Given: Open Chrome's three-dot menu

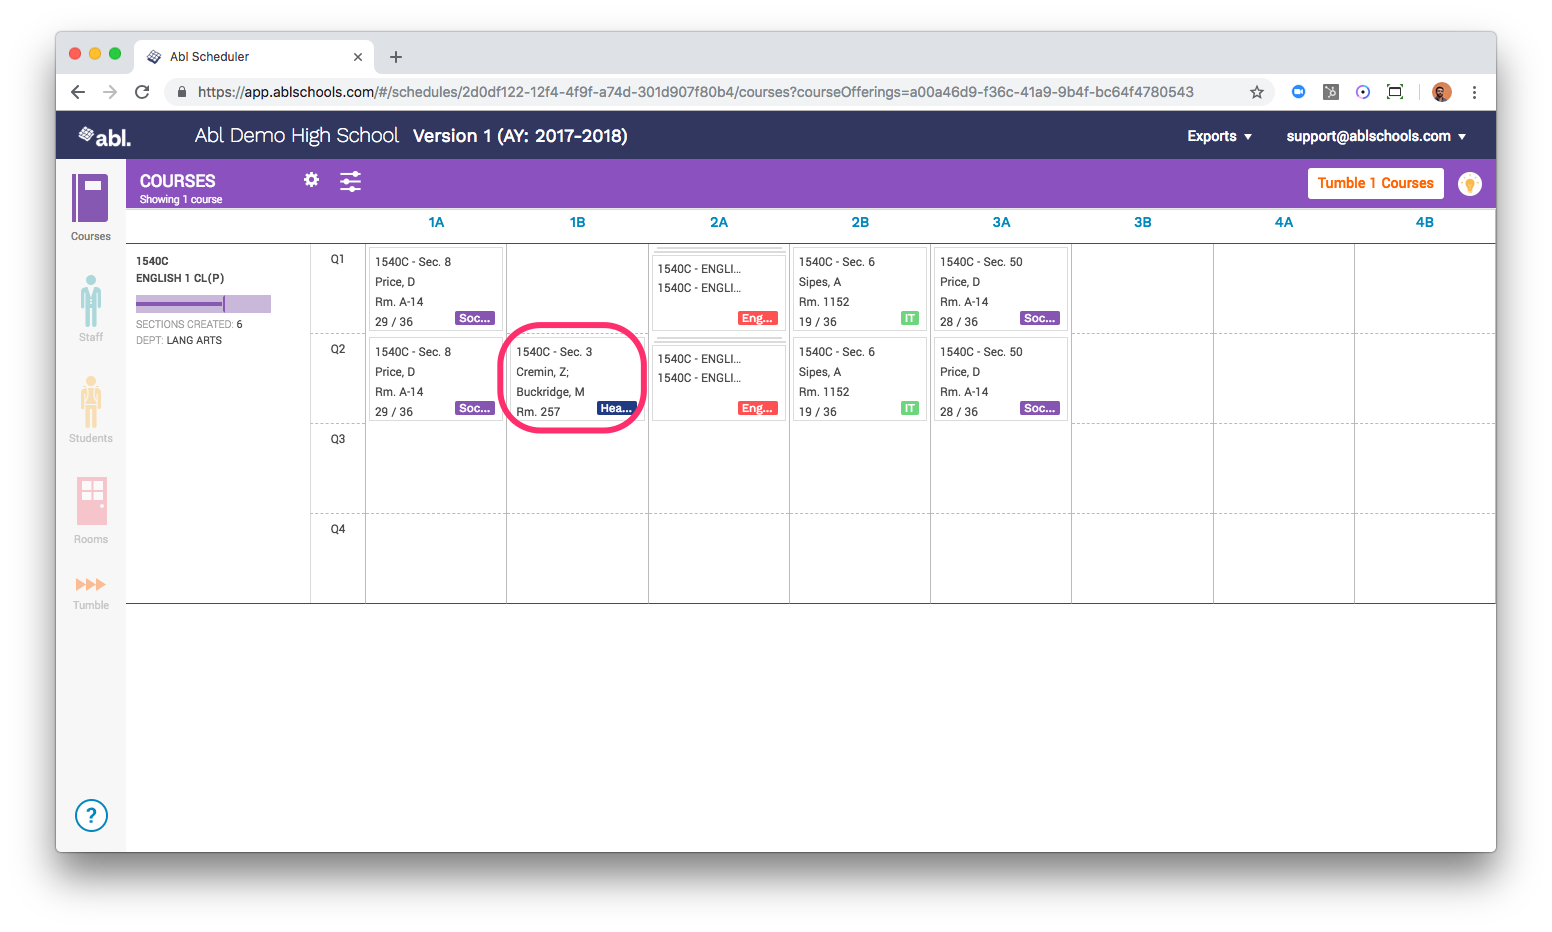Looking at the screenshot, I should click(x=1474, y=92).
